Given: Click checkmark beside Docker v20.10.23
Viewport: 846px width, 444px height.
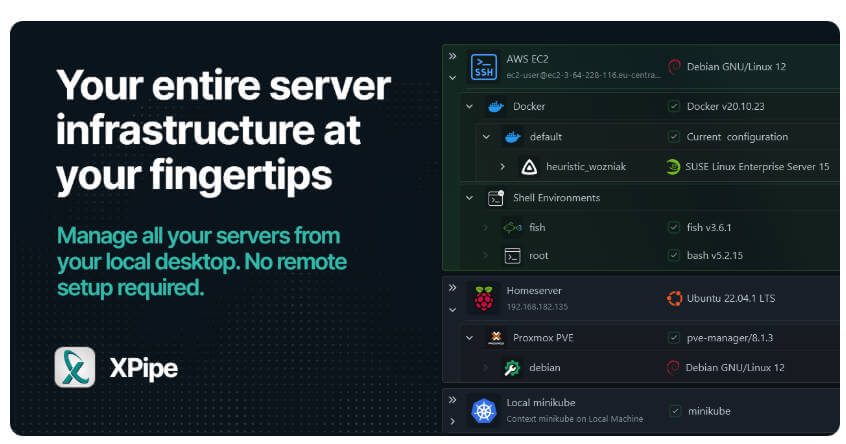Looking at the screenshot, I should coord(673,106).
